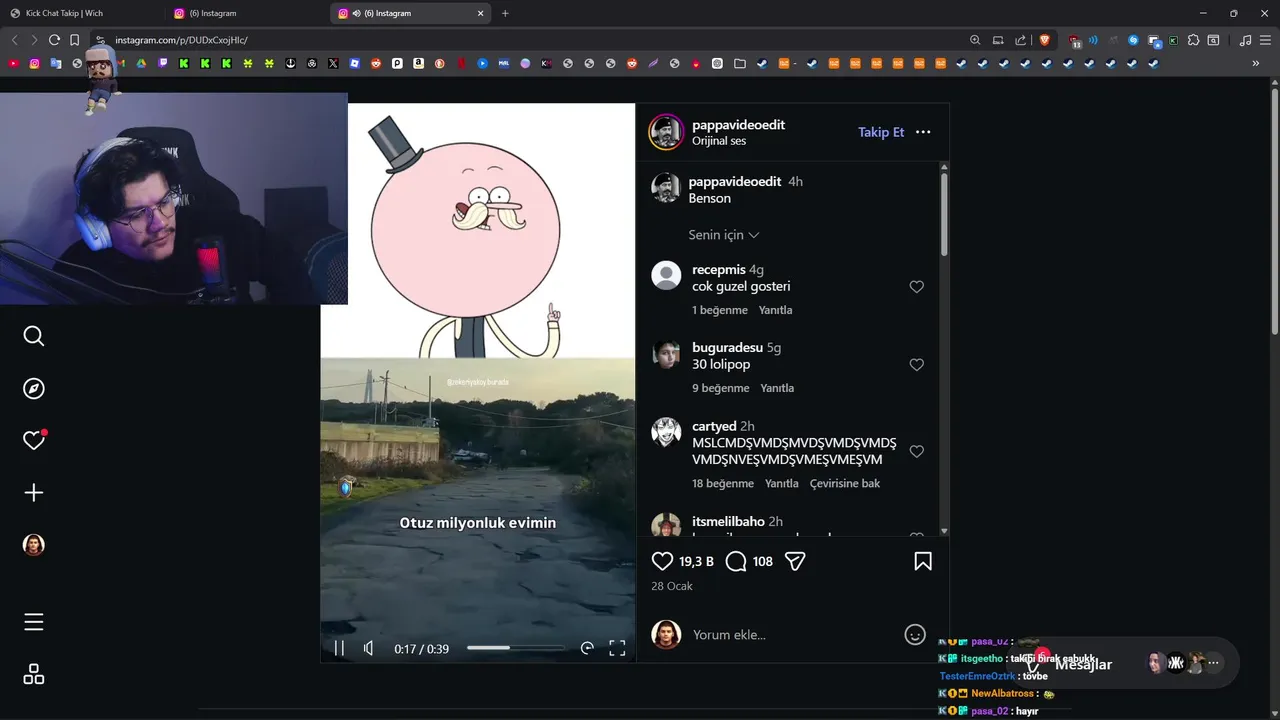Open a new browser tab
The height and width of the screenshot is (720, 1280).
point(505,13)
